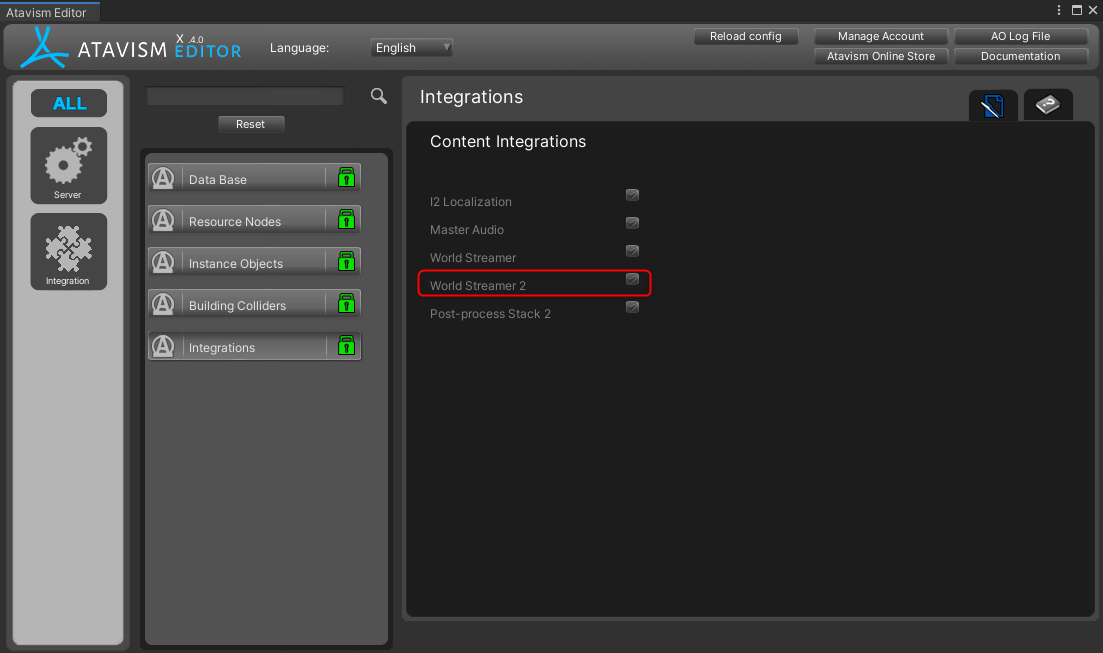Toggle the Master Audio checkbox
The image size is (1103, 653).
pyautogui.click(x=632, y=223)
